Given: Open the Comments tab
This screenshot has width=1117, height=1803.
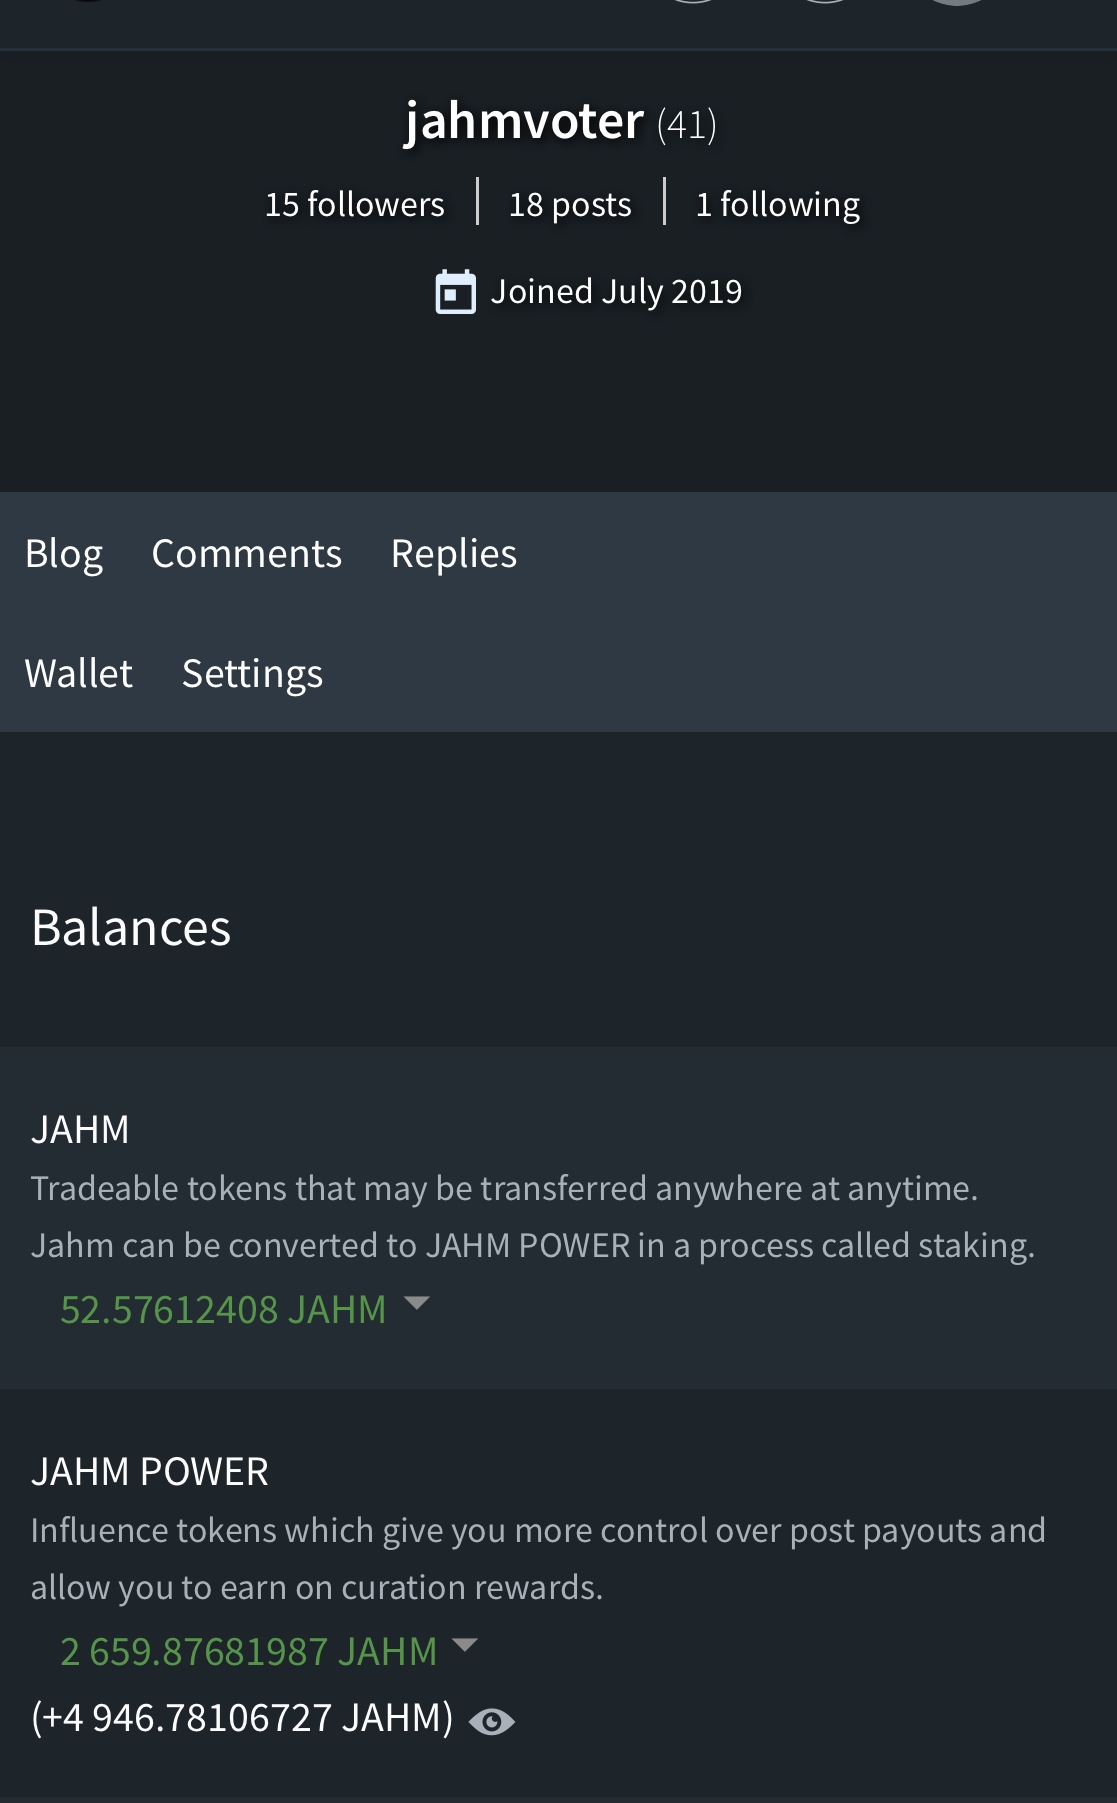Looking at the screenshot, I should [x=246, y=553].
